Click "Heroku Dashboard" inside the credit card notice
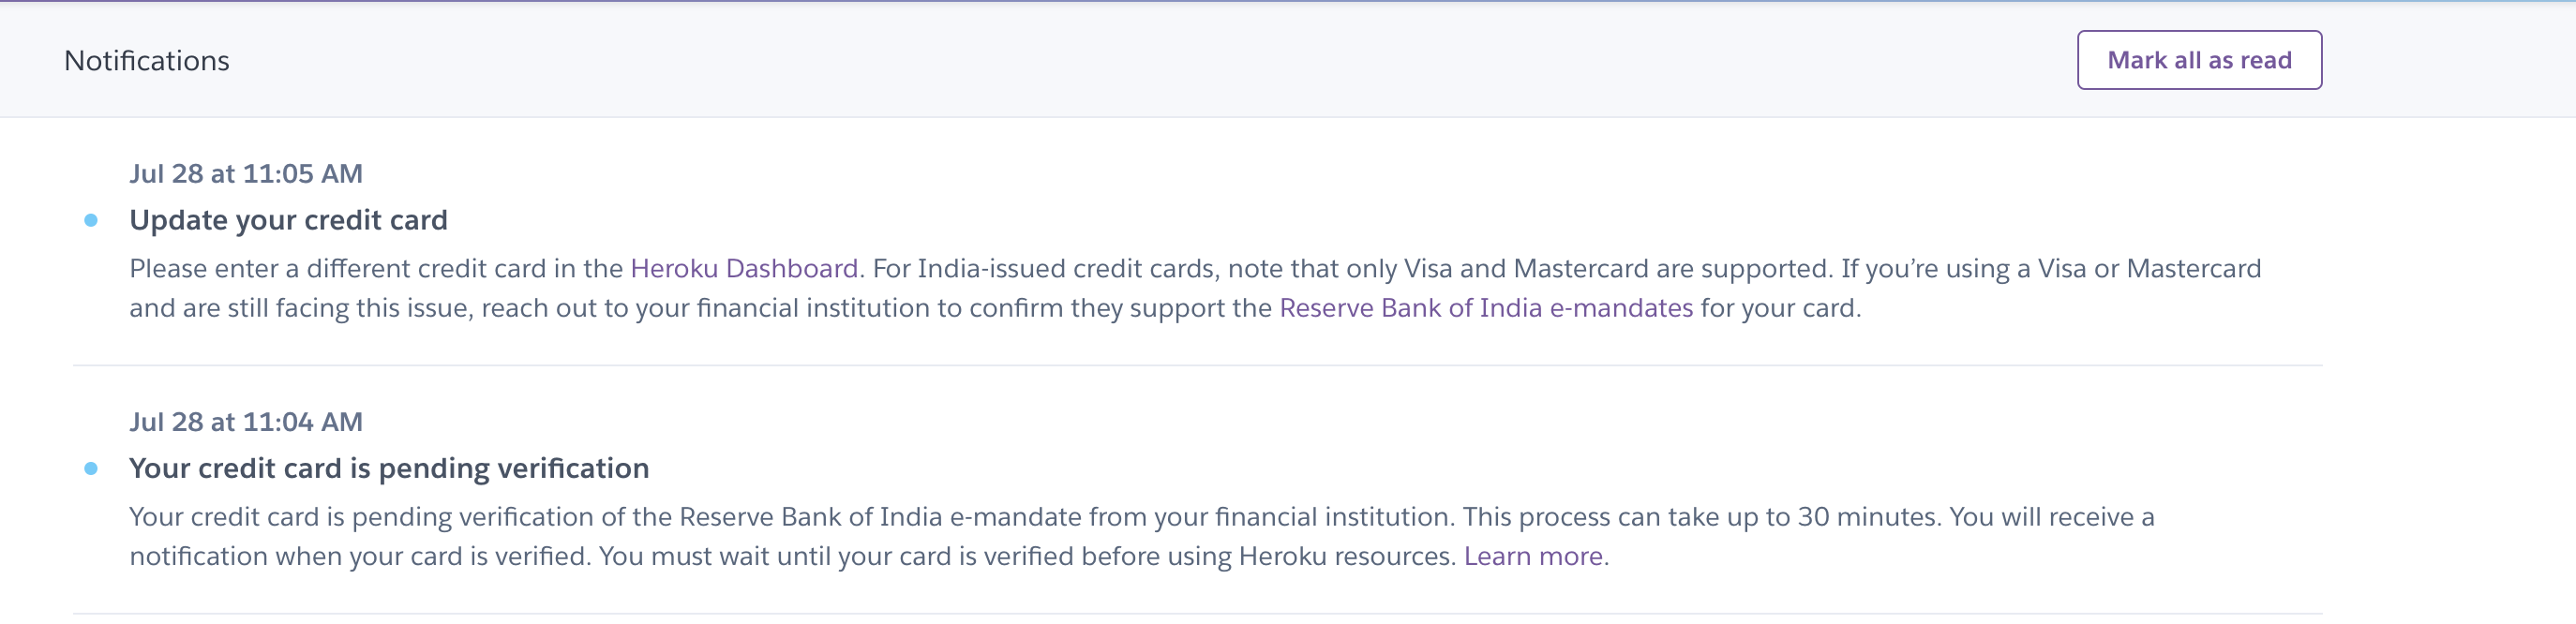The image size is (2576, 624). [x=744, y=267]
